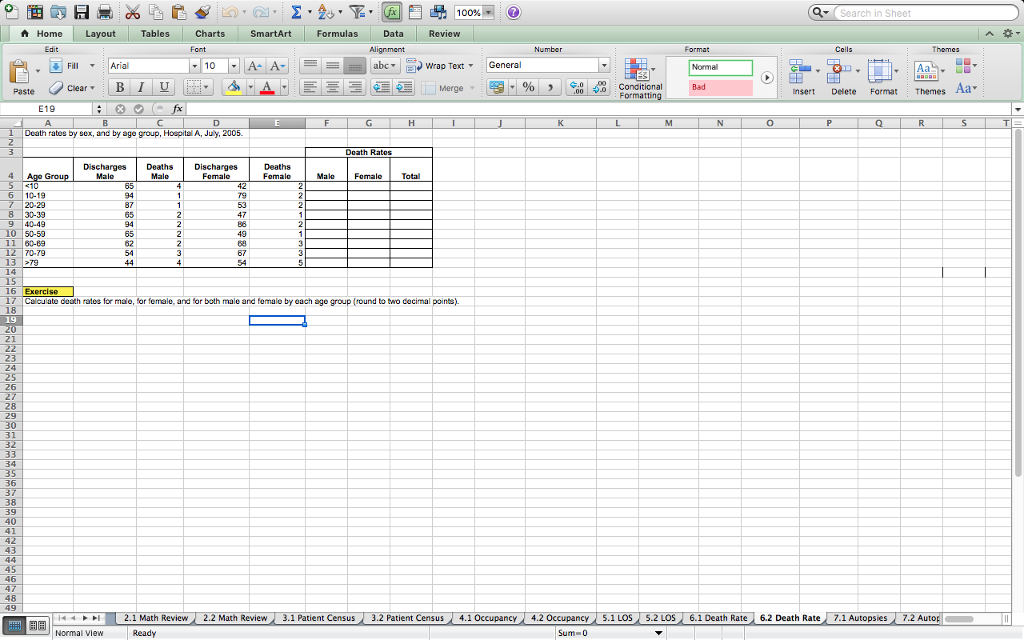Cut the selection using the Scissors icon
This screenshot has height=640, width=1024.
(x=131, y=11)
